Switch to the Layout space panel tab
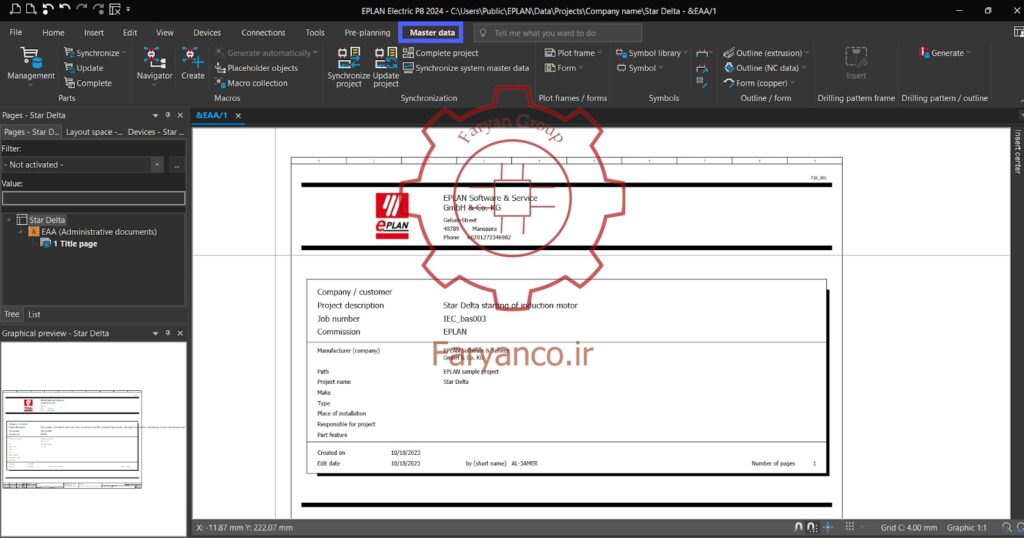 coord(93,132)
